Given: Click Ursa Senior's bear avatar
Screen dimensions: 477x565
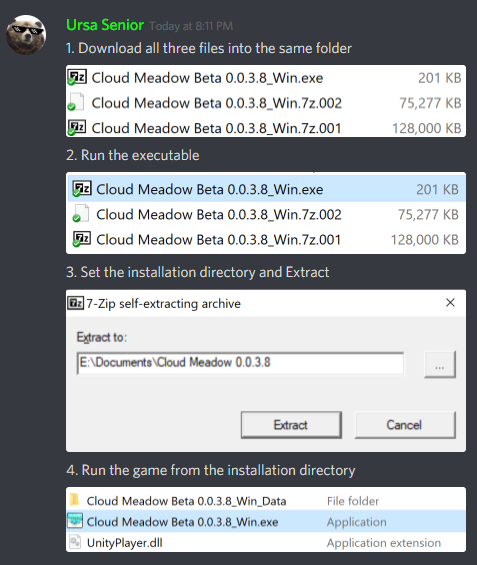Looking at the screenshot, I should click(26, 35).
